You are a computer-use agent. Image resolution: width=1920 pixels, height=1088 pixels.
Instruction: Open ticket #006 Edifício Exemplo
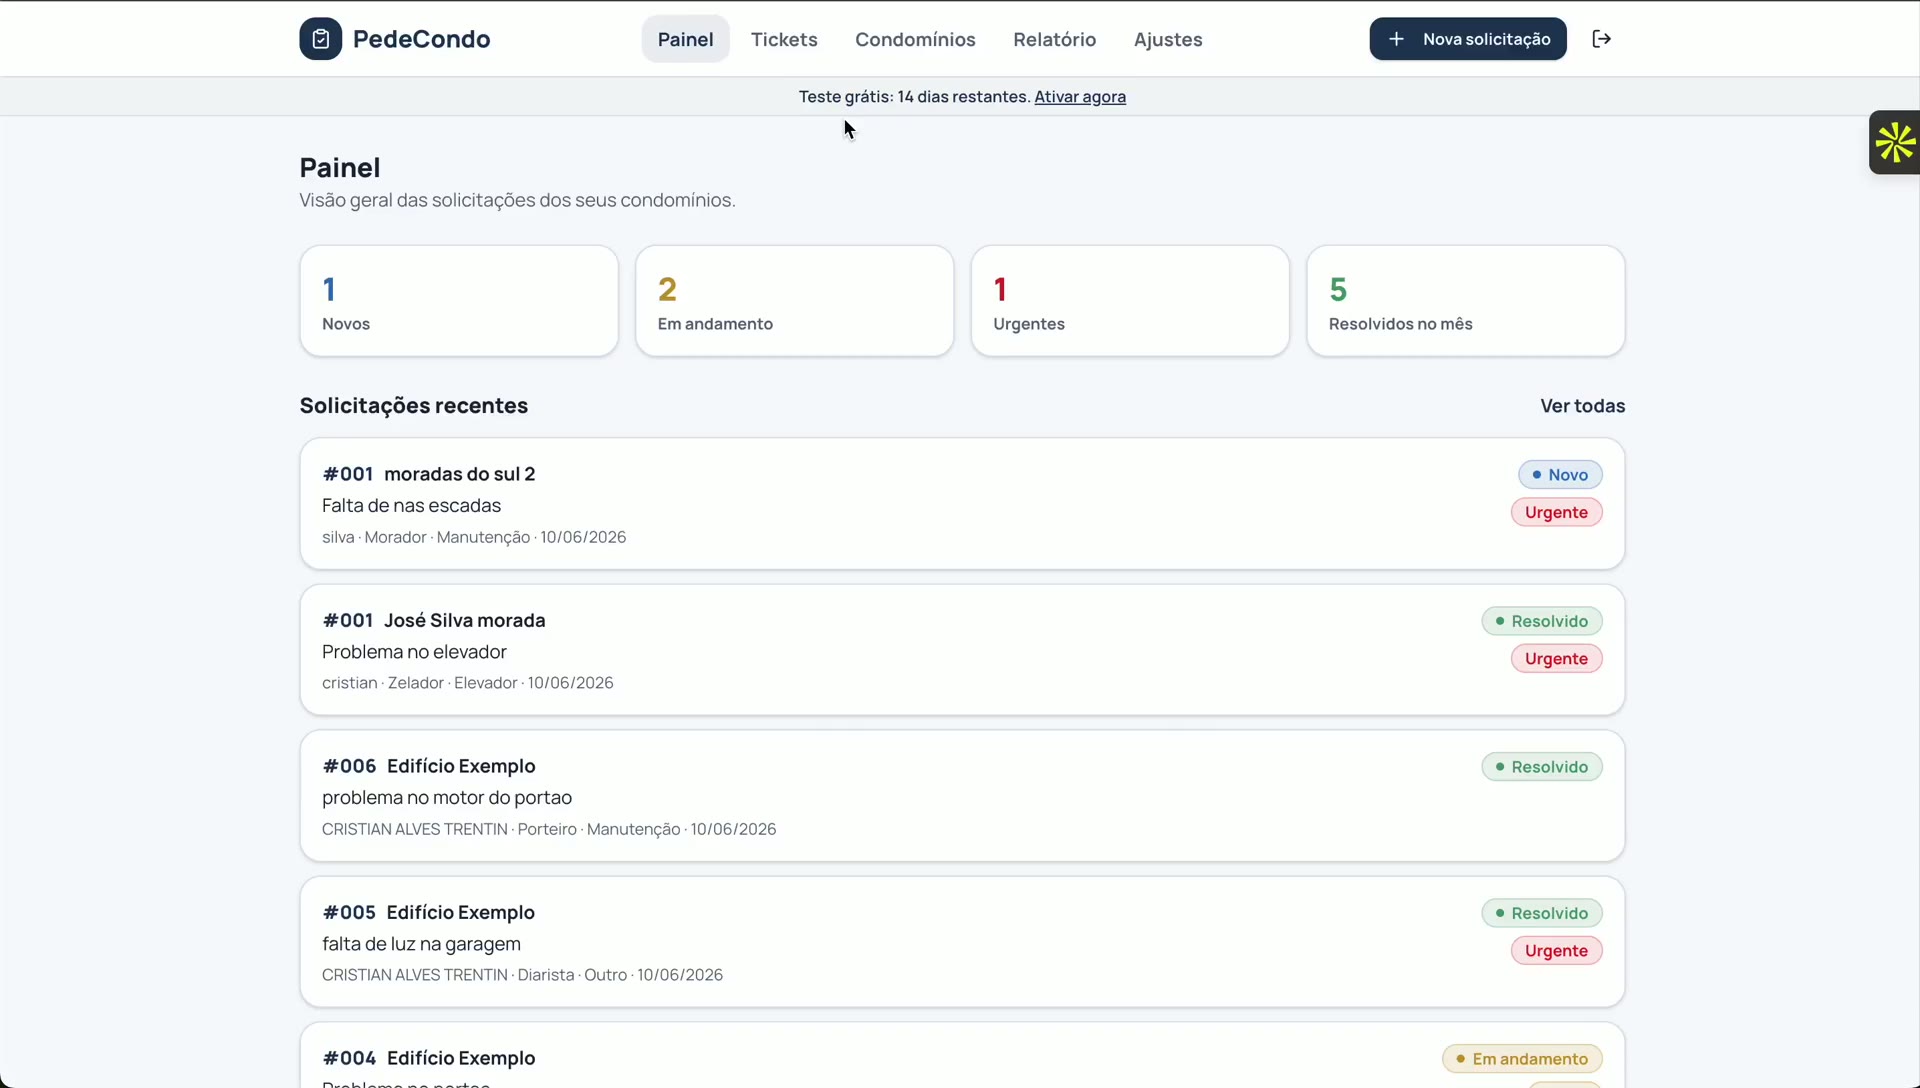(x=962, y=796)
